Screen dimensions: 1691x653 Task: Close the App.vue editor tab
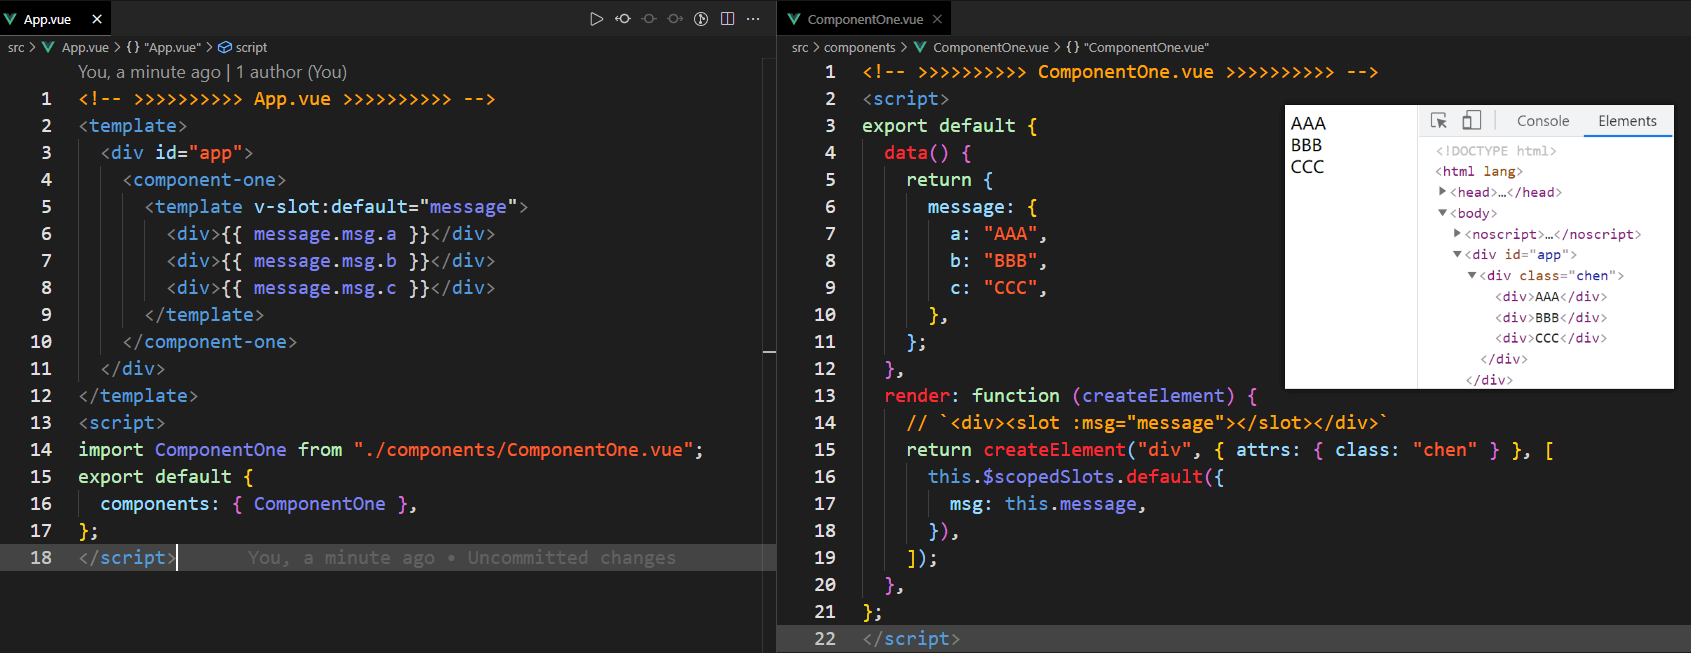97,19
